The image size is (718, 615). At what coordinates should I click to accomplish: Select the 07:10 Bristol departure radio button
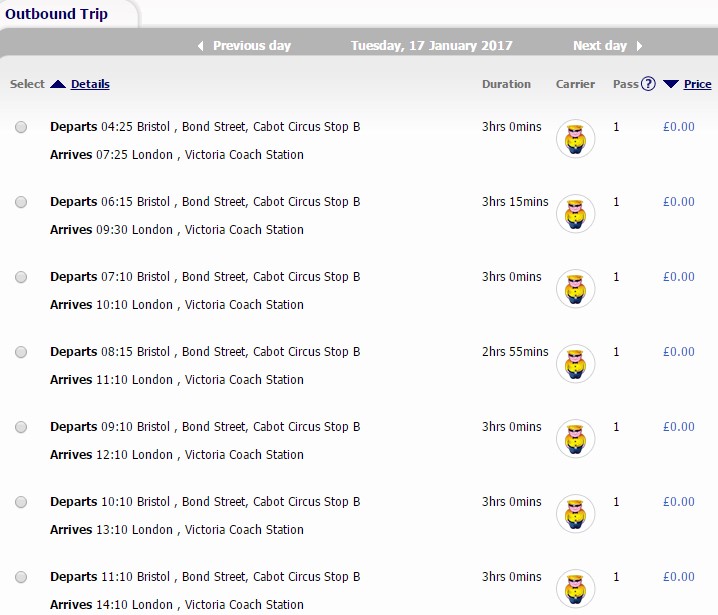point(21,277)
